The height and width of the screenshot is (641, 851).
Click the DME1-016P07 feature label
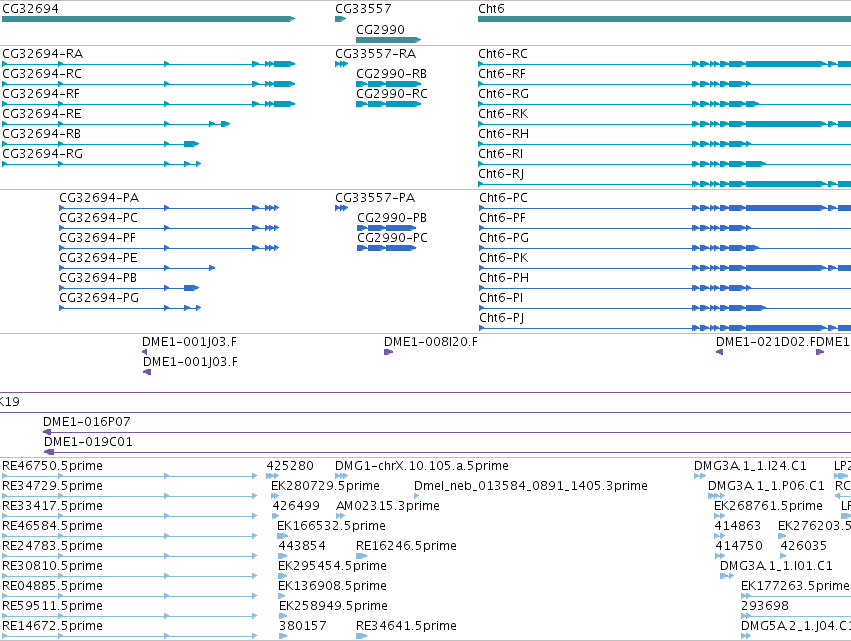(x=87, y=422)
